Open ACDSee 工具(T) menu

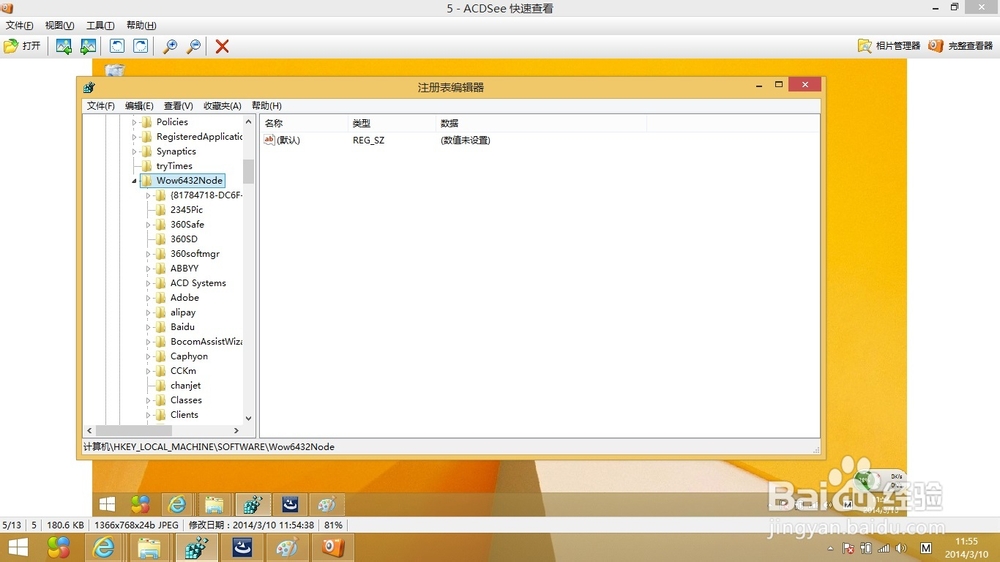[x=100, y=26]
